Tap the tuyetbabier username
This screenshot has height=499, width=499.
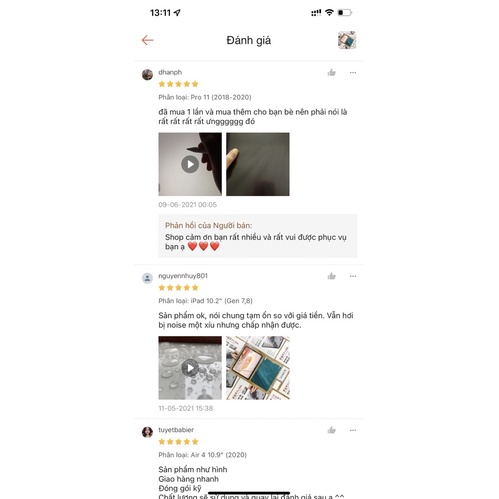point(176,430)
